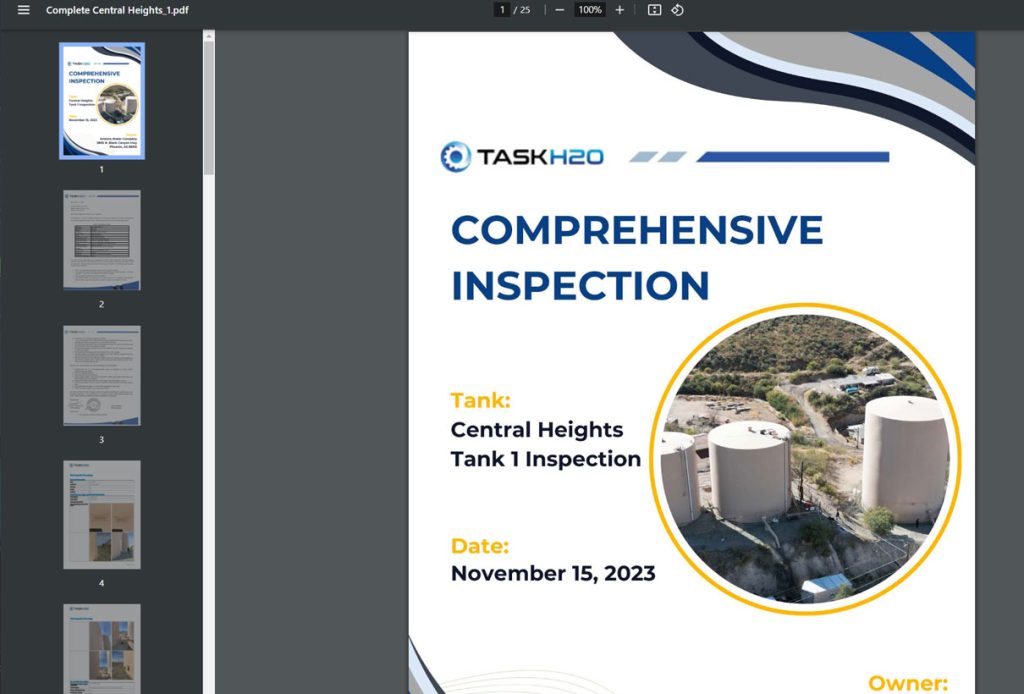
Task: Click the 100% zoom level field
Action: pyautogui.click(x=590, y=10)
